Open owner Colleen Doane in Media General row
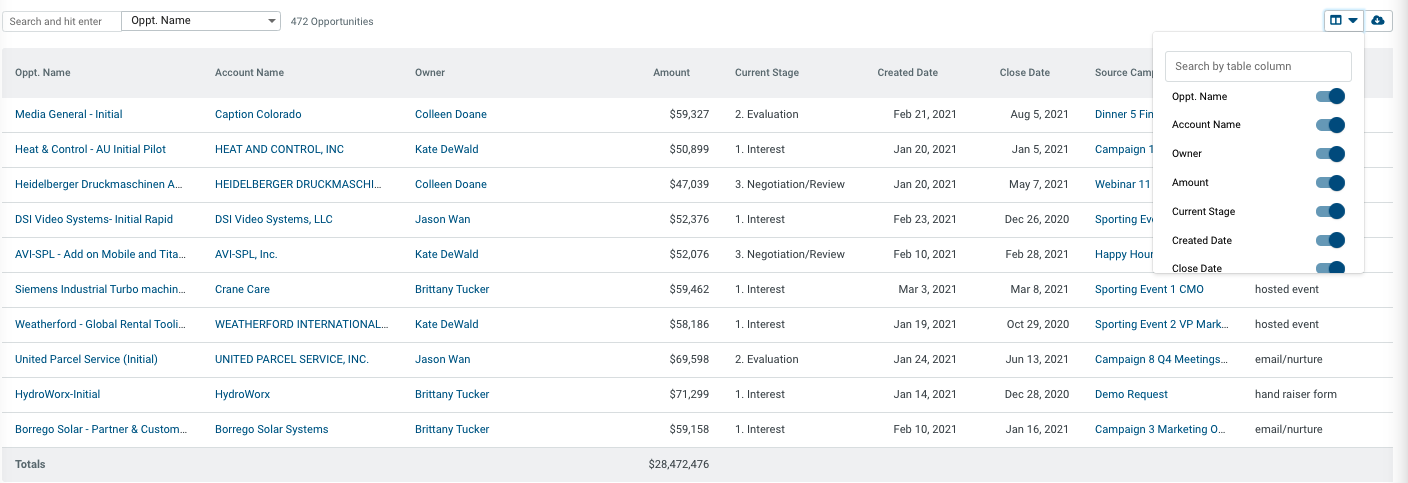Screen dimensions: 1408x483 click(x=451, y=114)
